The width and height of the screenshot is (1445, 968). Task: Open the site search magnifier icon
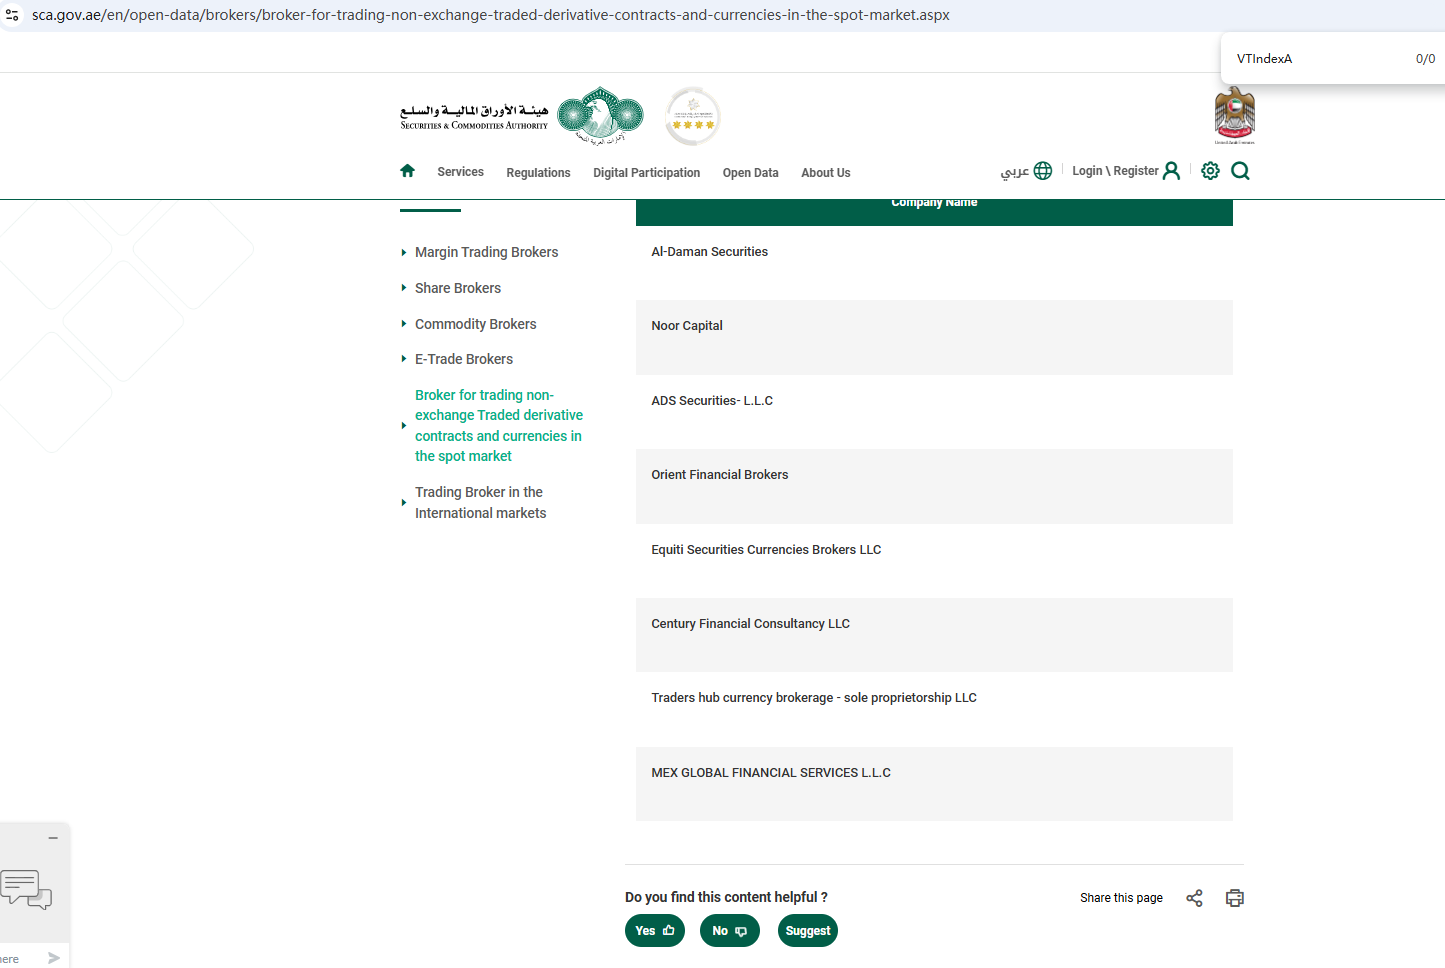(1240, 171)
